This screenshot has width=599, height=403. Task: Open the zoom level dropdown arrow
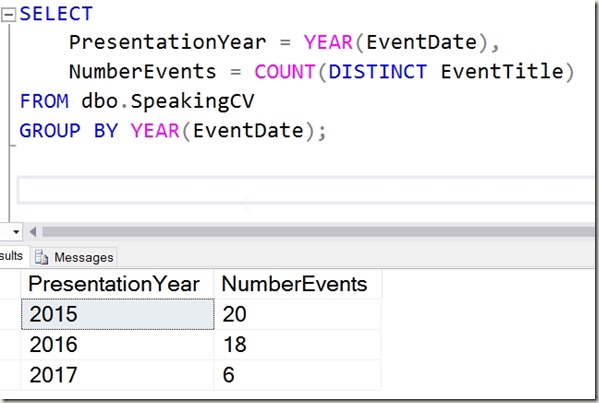(16, 232)
